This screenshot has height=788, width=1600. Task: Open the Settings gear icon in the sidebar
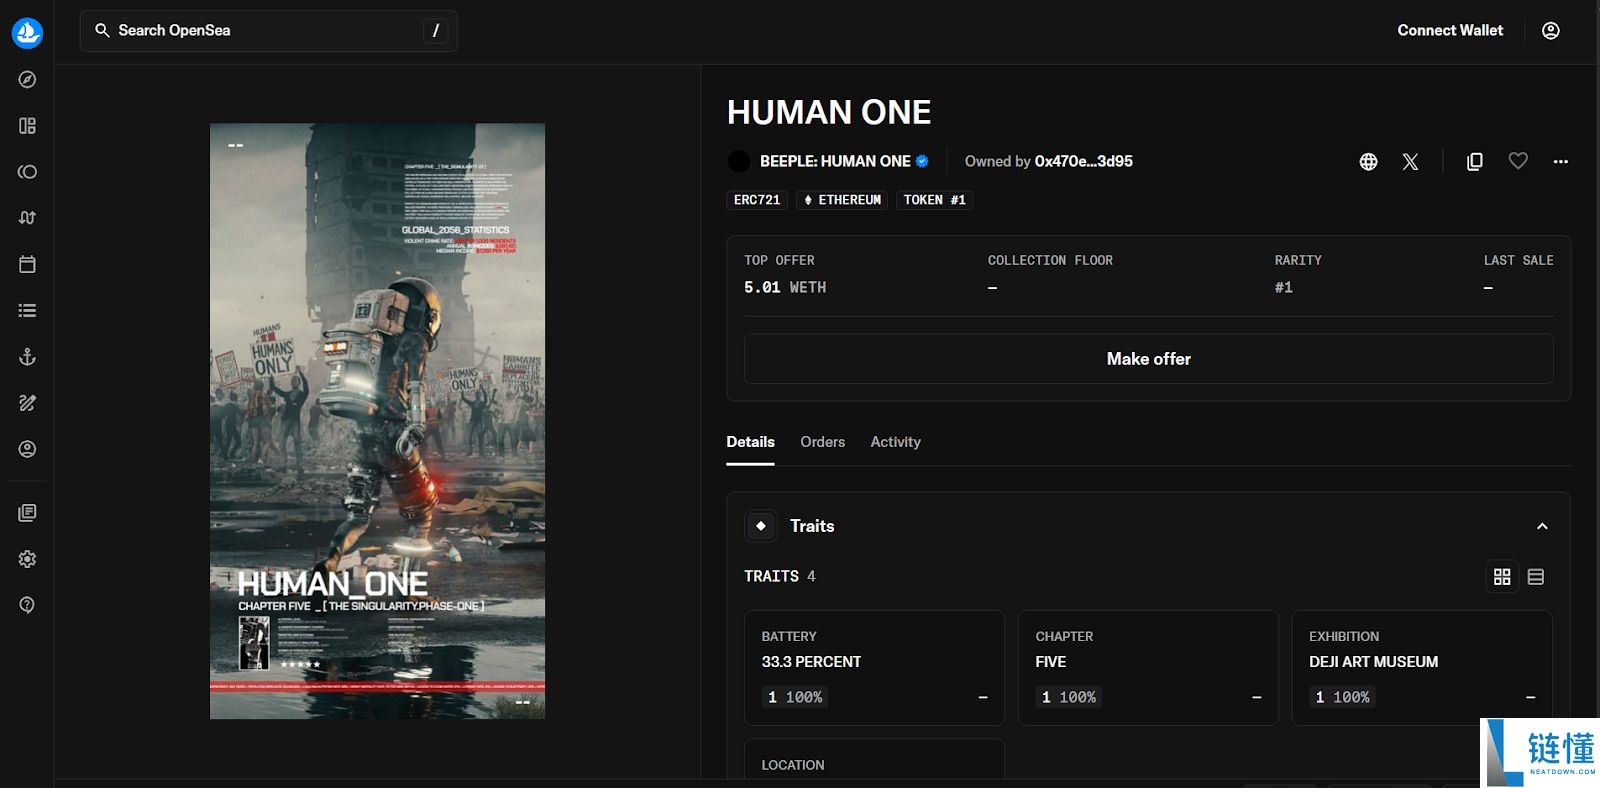27,559
